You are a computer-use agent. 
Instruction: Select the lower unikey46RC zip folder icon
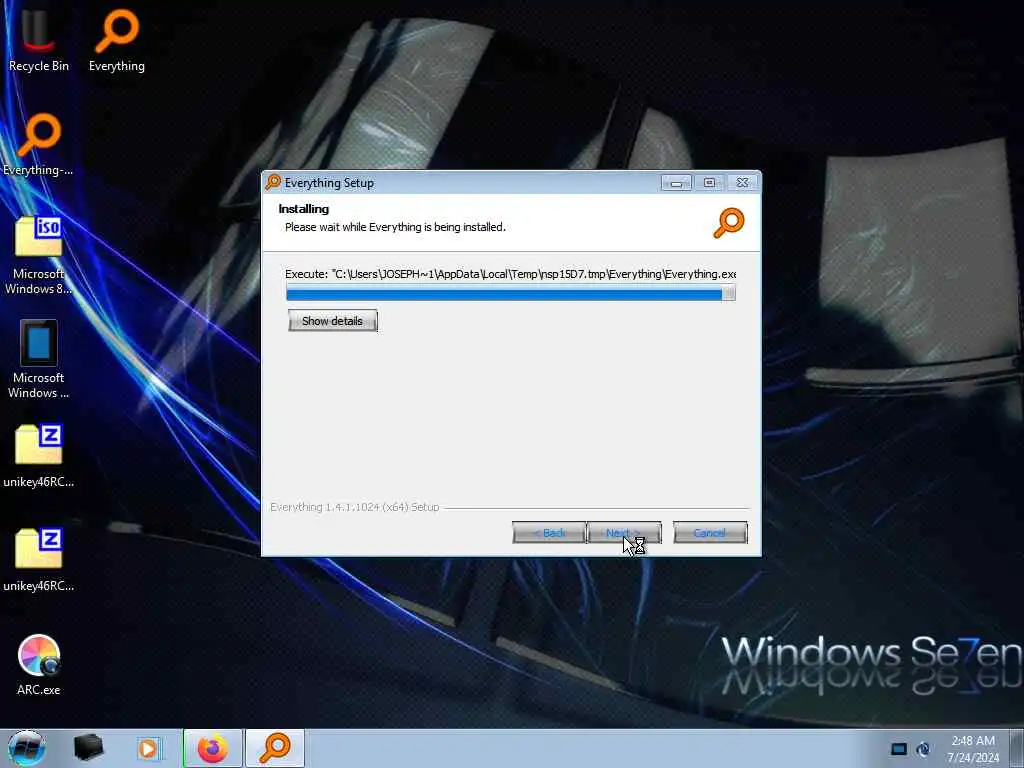tap(39, 560)
